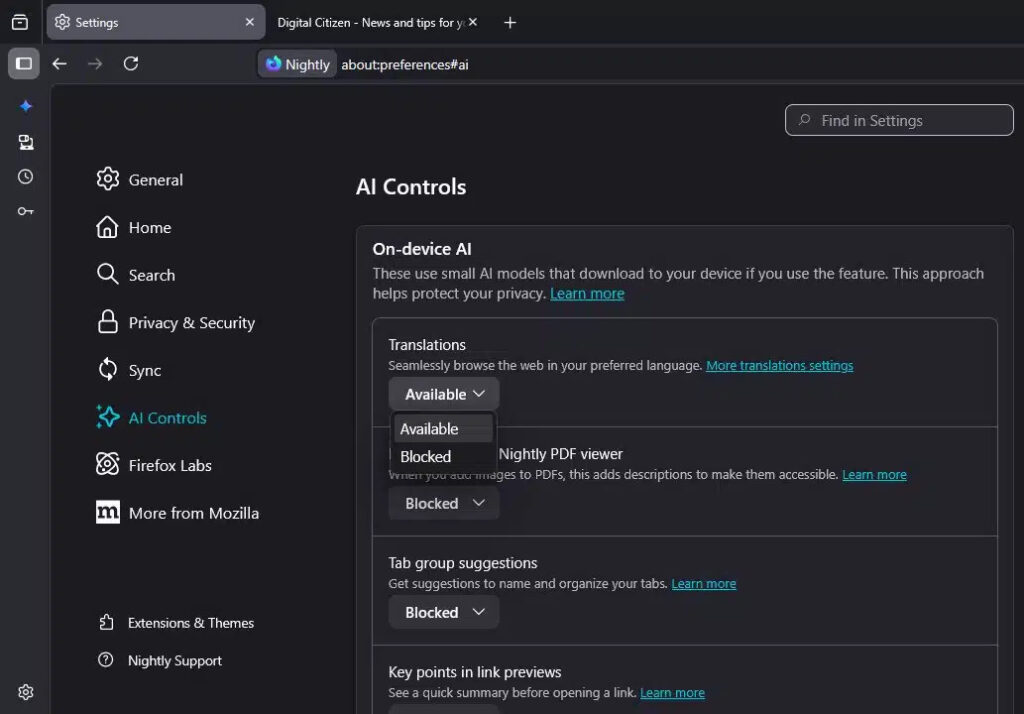Open More translations settings link
Viewport: 1024px width, 714px height.
point(779,366)
